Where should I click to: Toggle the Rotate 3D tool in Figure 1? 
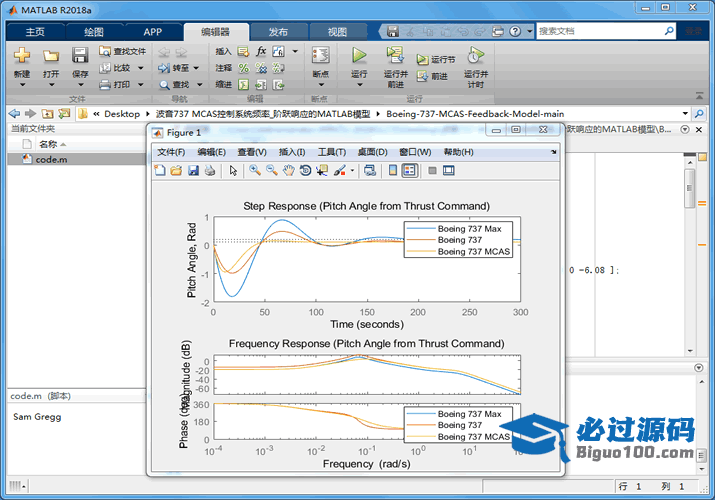pos(305,170)
